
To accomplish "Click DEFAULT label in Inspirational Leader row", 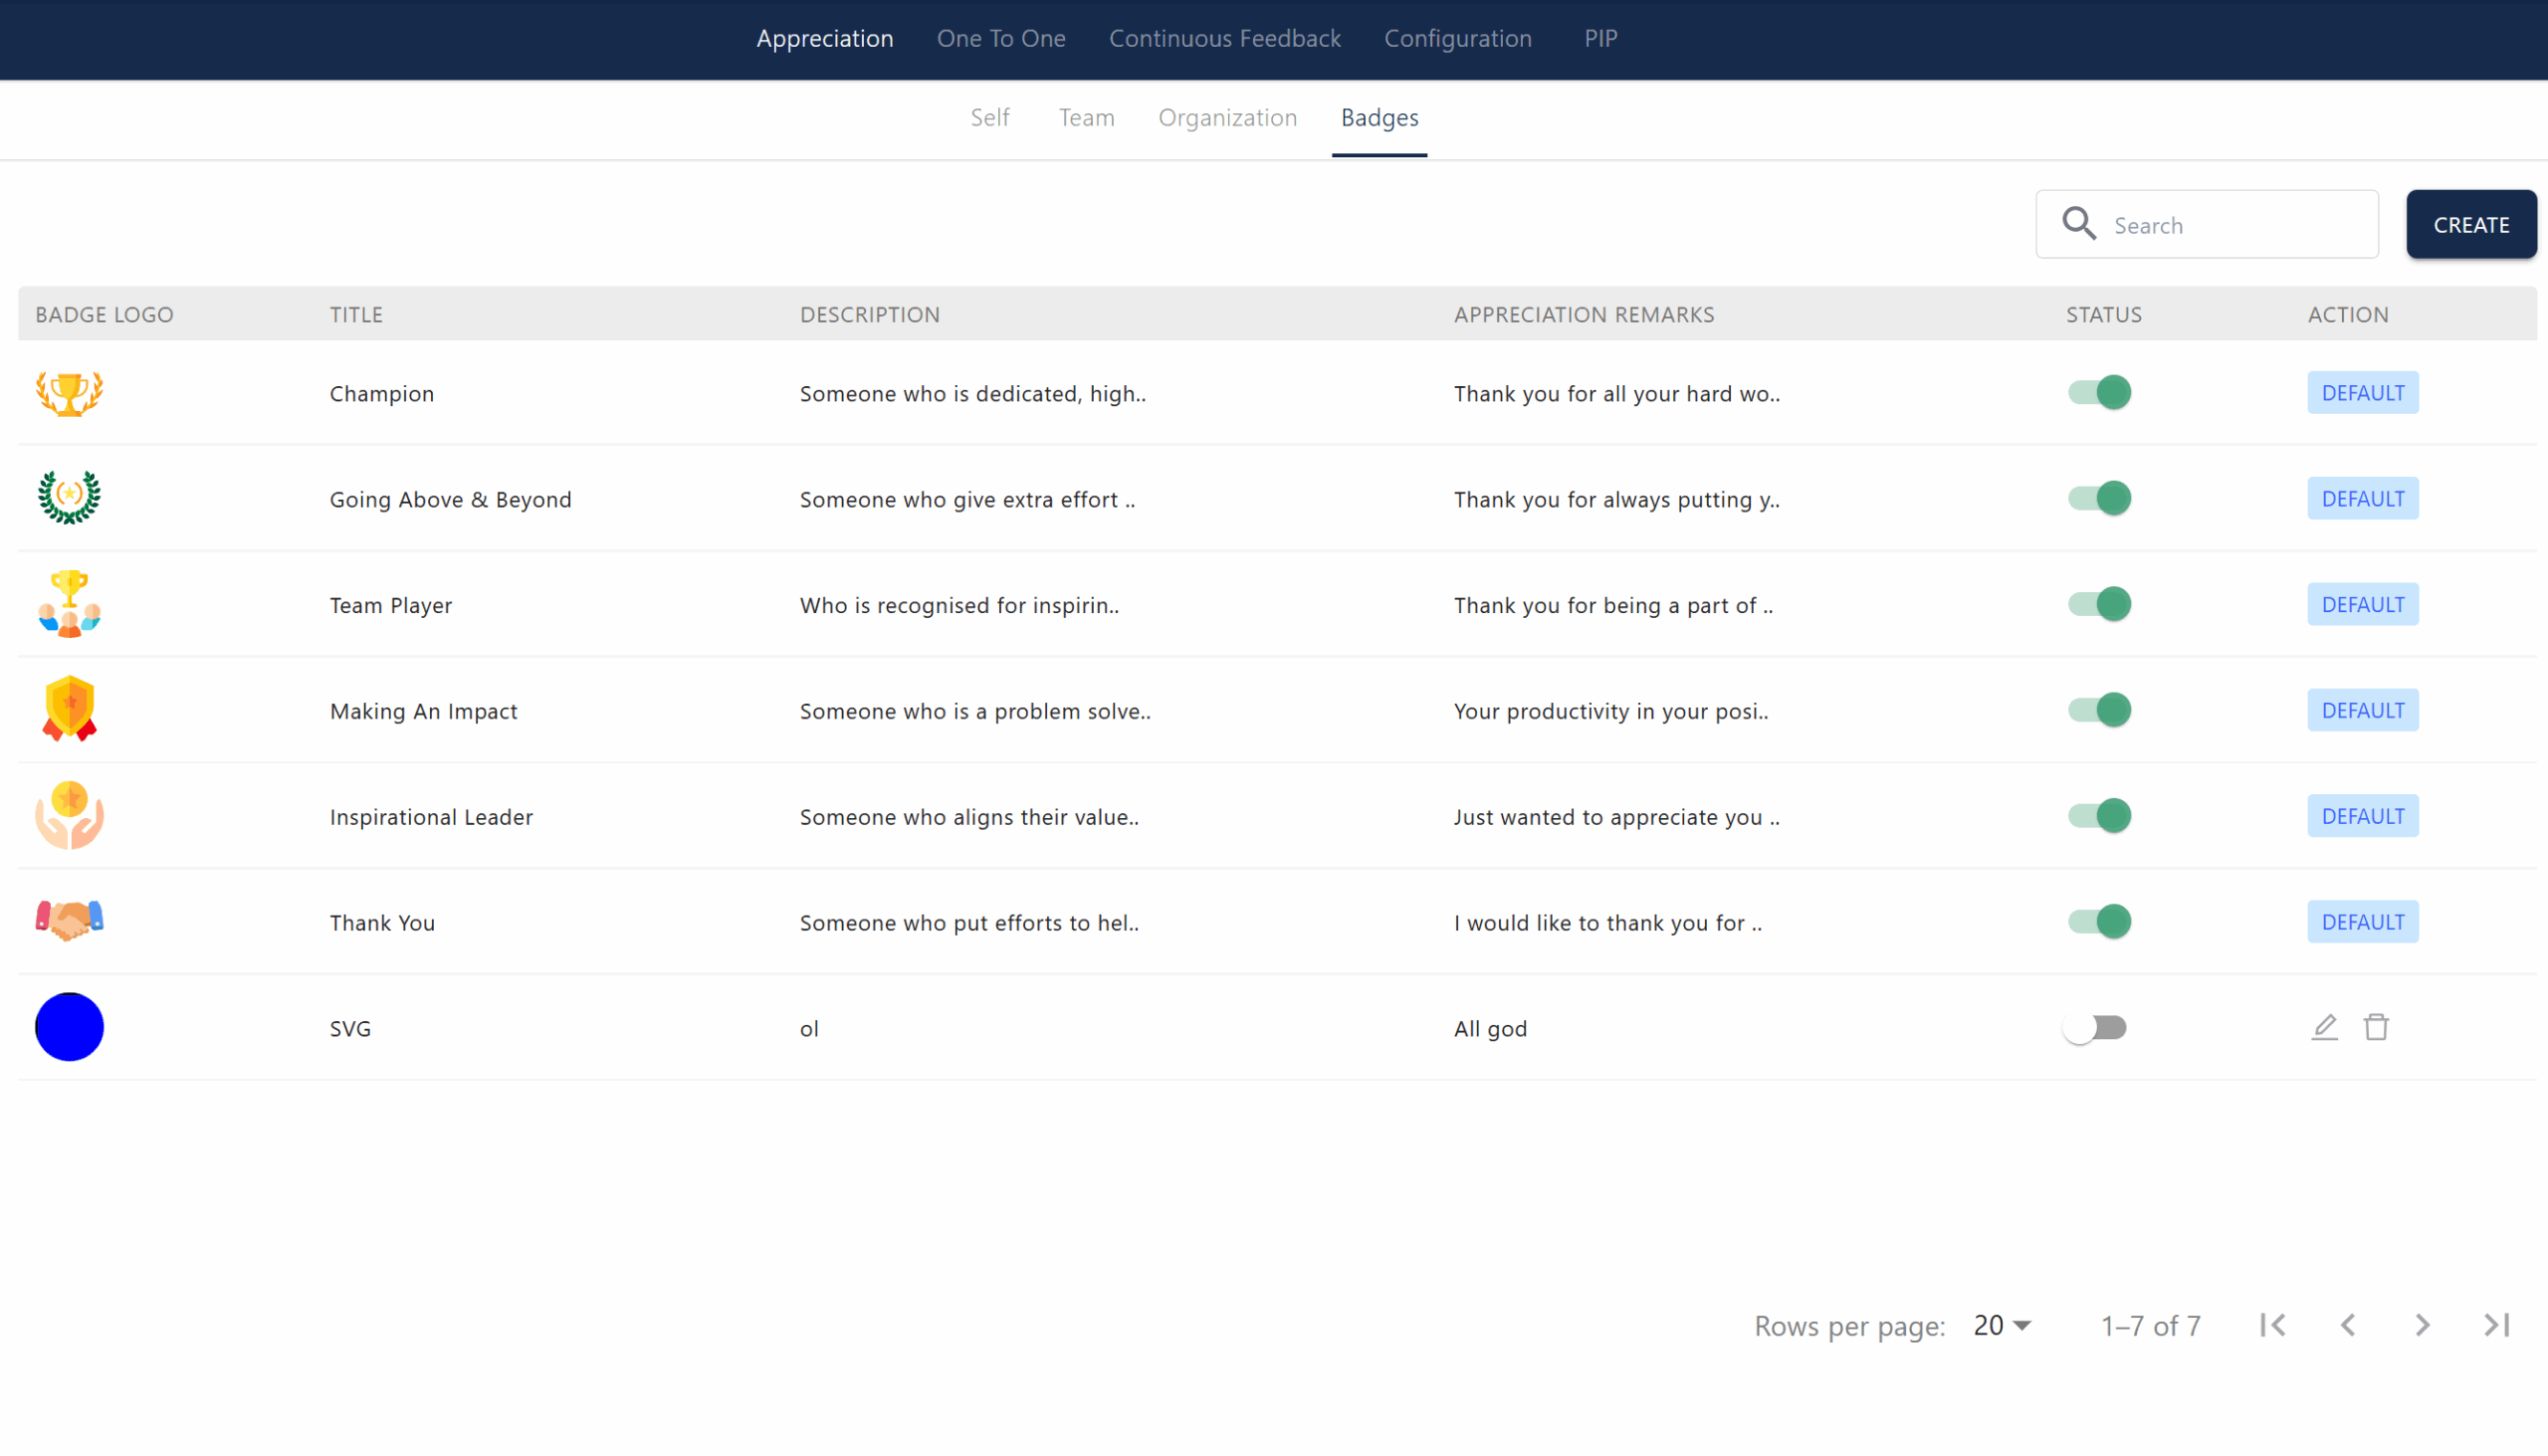I will (x=2362, y=817).
